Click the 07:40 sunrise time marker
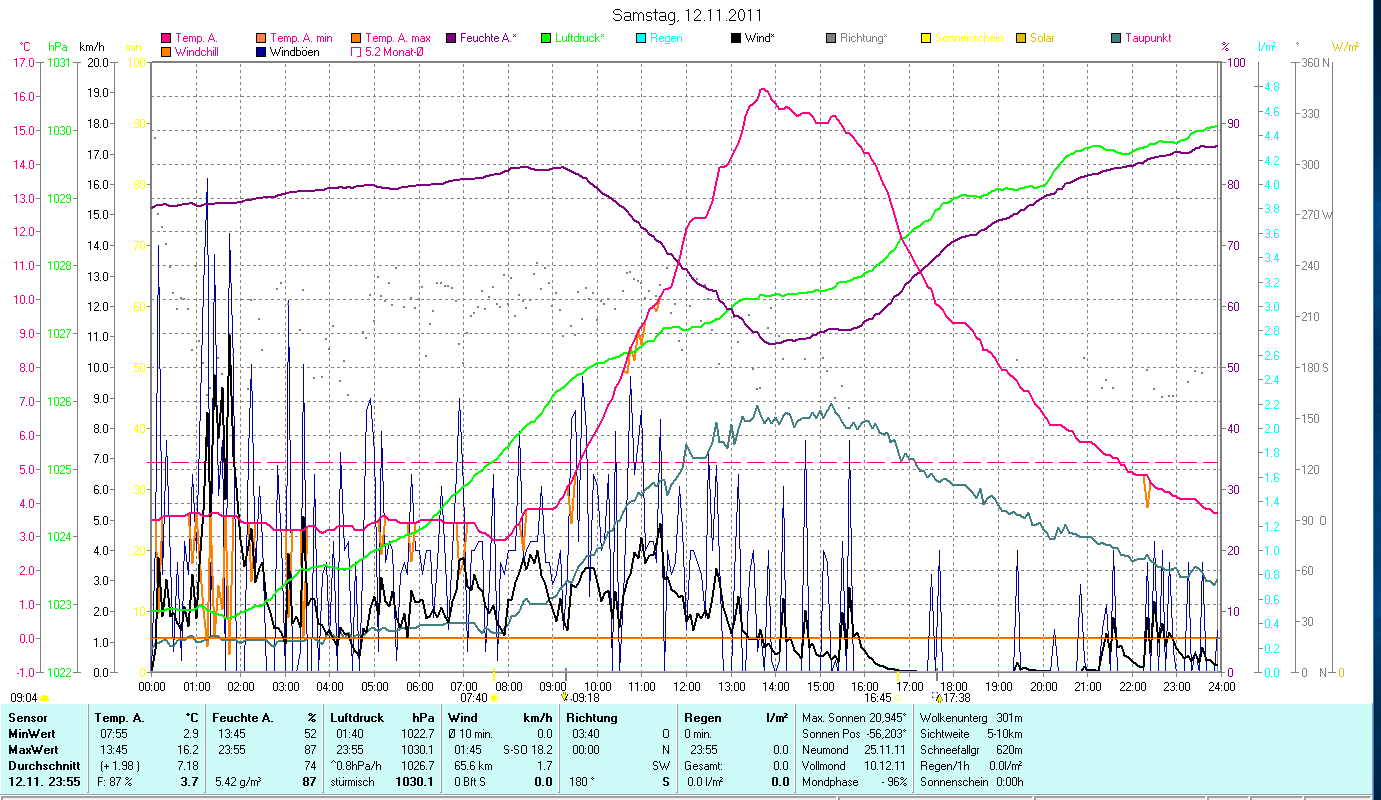 click(474, 697)
